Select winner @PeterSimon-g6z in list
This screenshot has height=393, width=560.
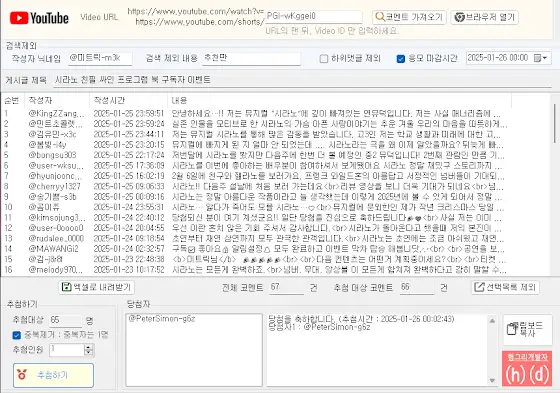tap(162, 319)
